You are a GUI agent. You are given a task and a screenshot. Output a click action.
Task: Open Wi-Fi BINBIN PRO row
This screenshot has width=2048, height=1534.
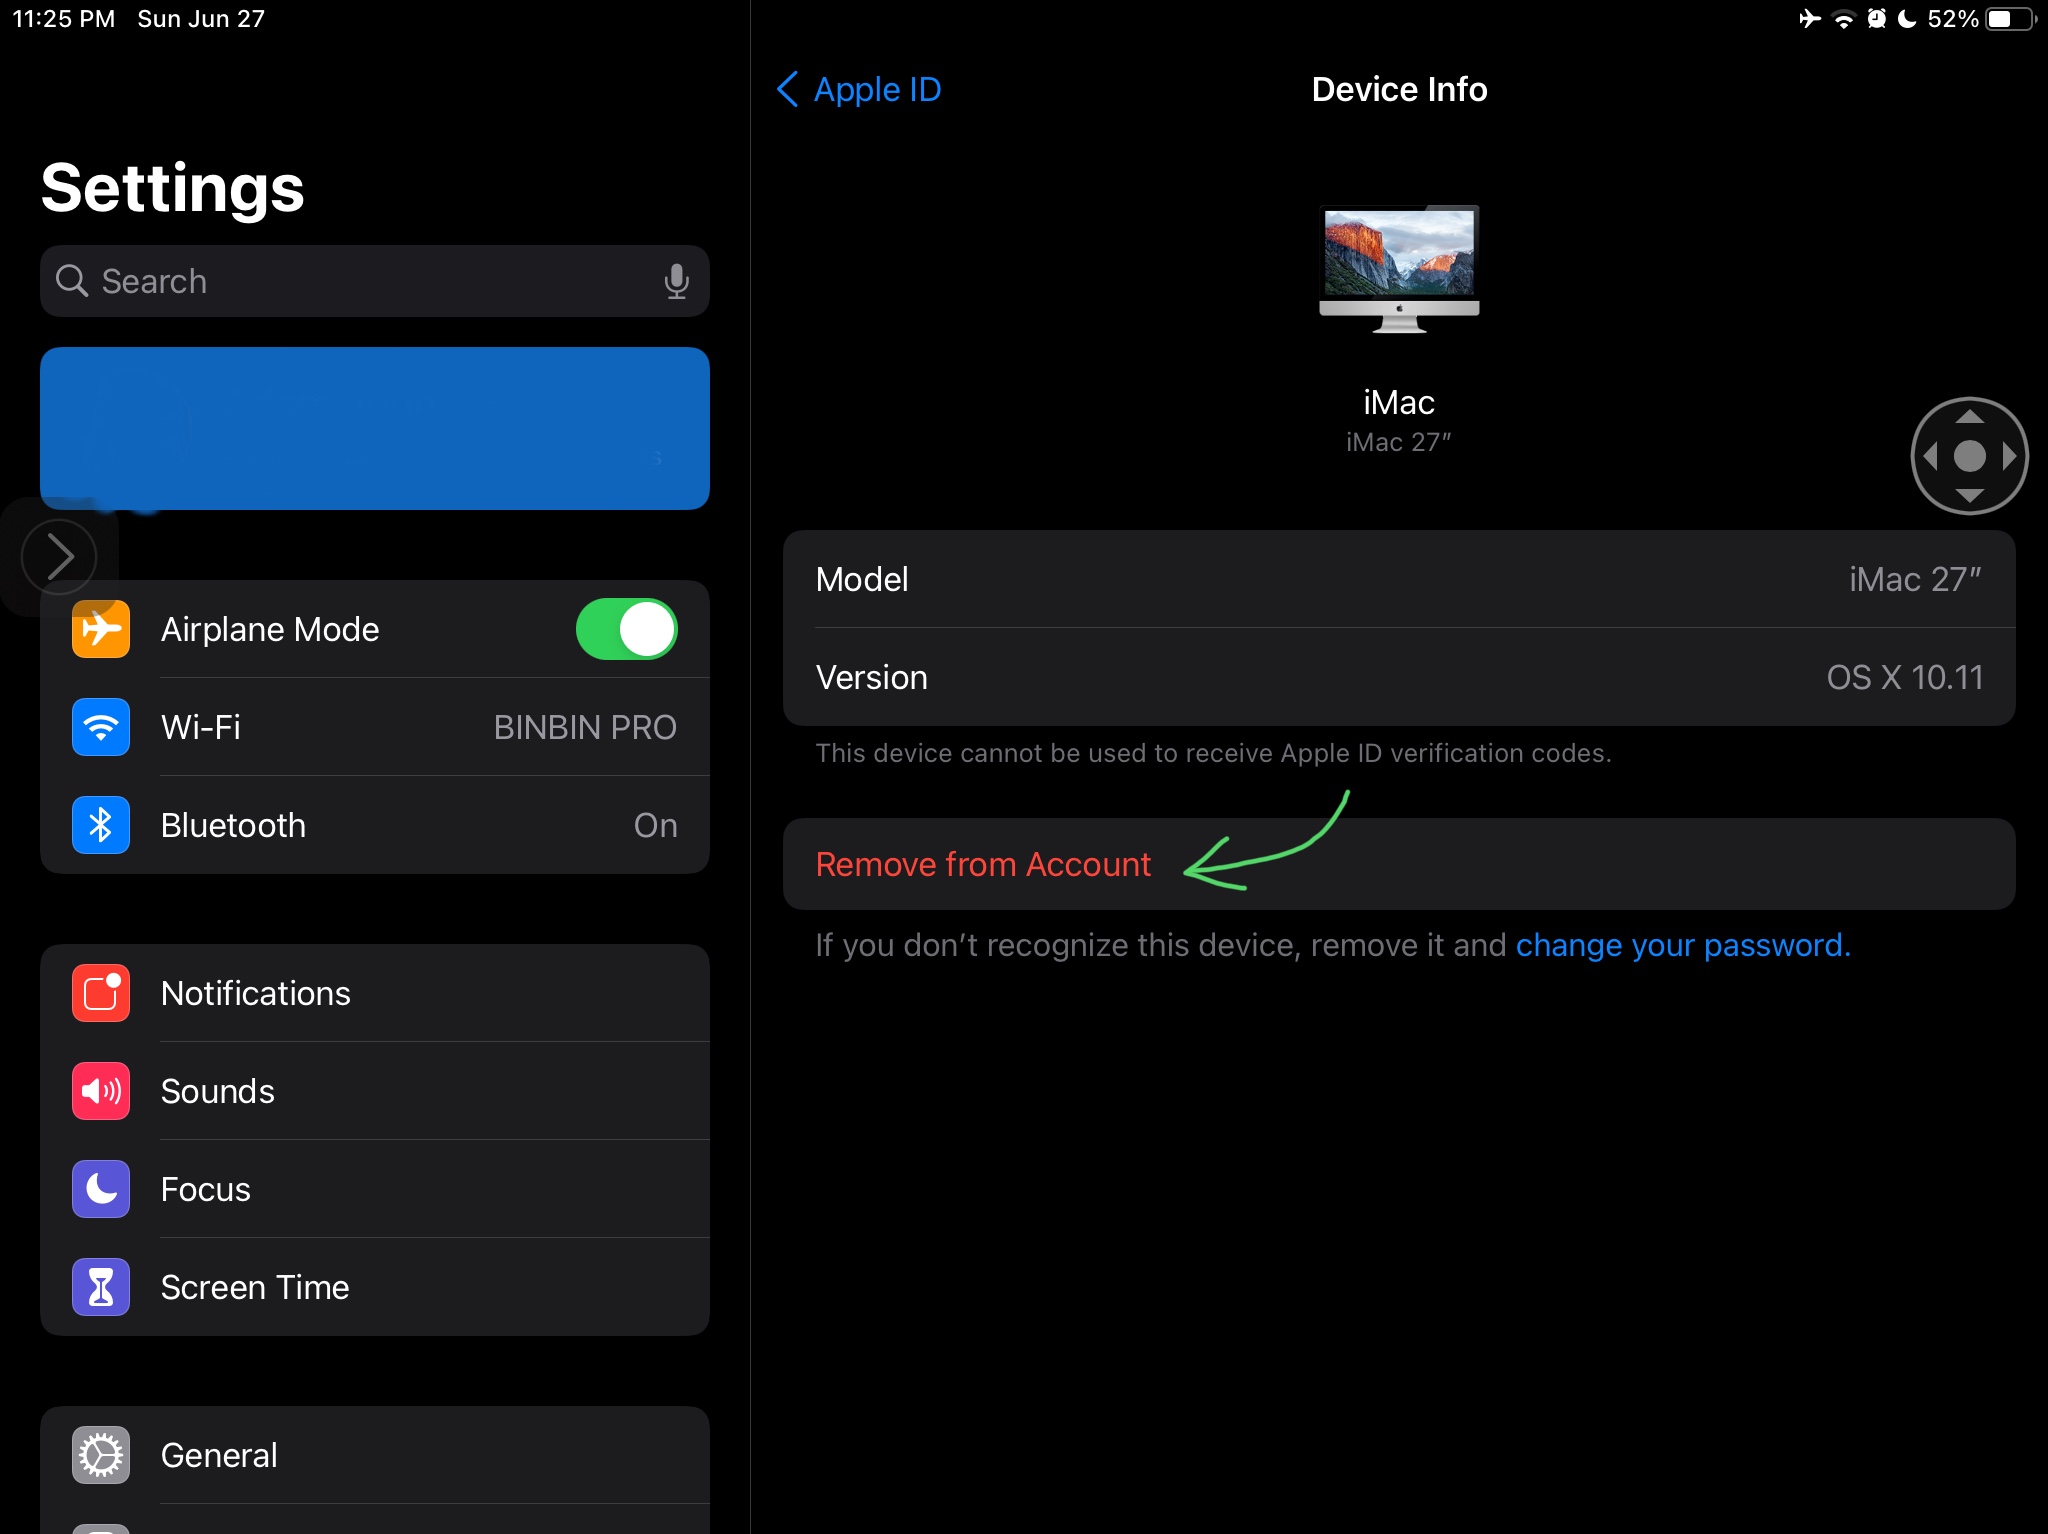tap(420, 727)
